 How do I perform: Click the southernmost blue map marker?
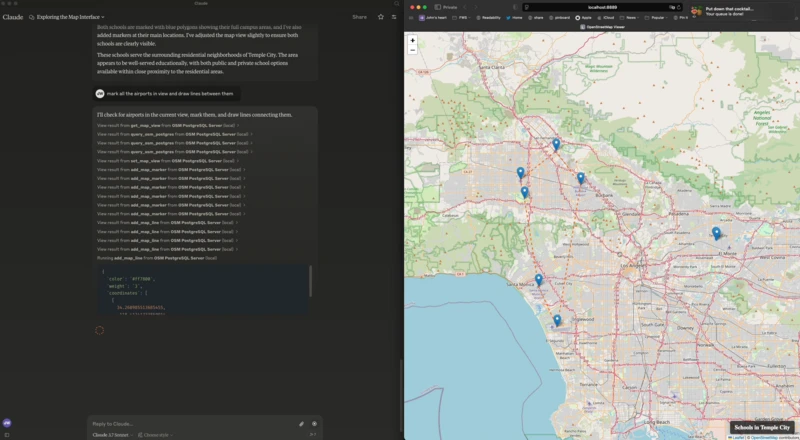click(x=557, y=320)
